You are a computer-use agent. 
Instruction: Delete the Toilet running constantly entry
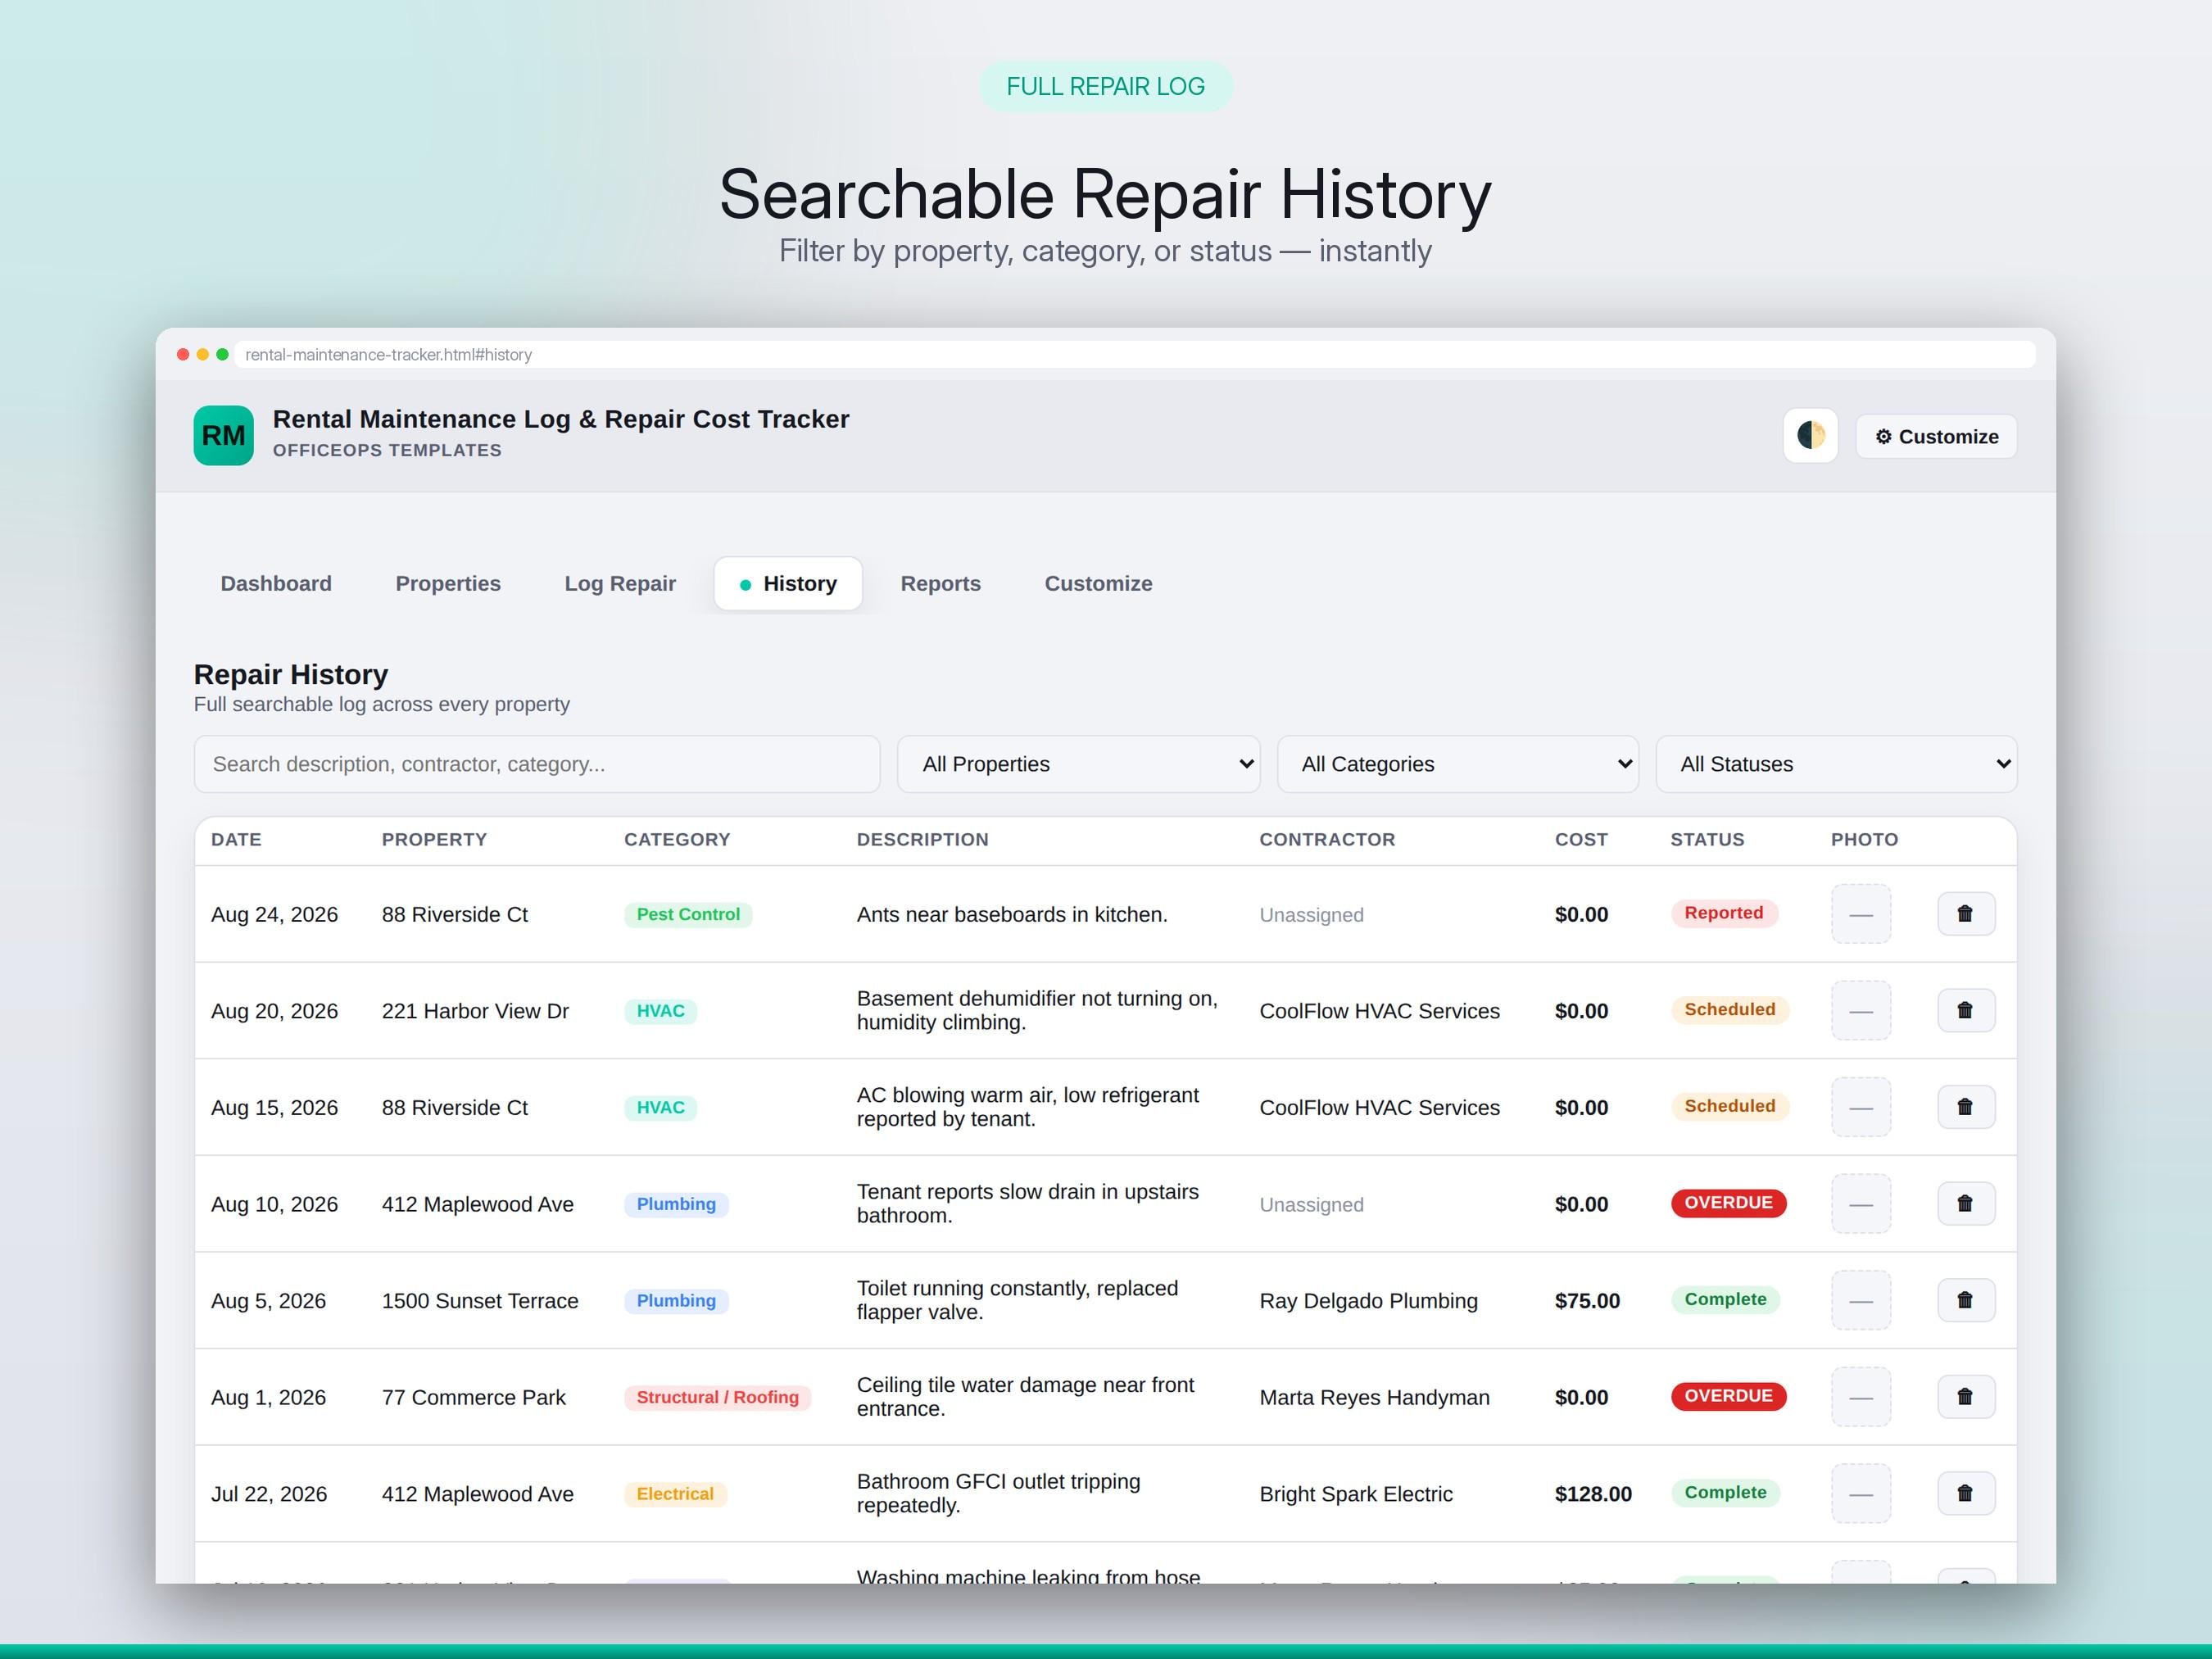click(1966, 1300)
